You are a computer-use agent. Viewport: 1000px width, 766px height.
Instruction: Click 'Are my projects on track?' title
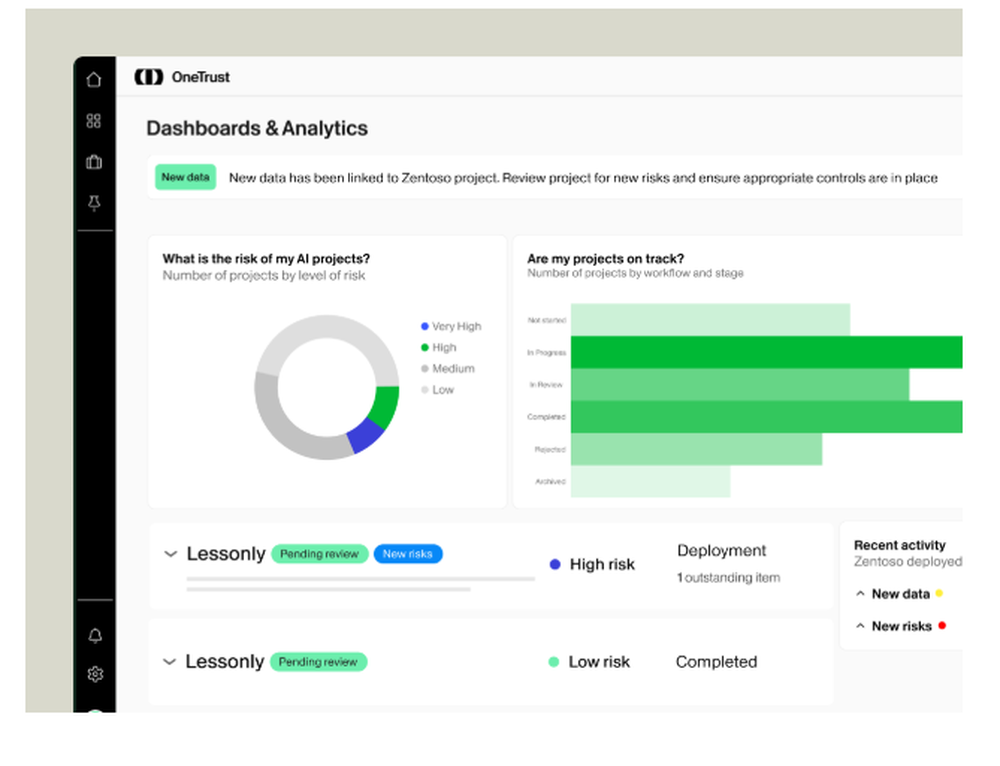point(605,258)
